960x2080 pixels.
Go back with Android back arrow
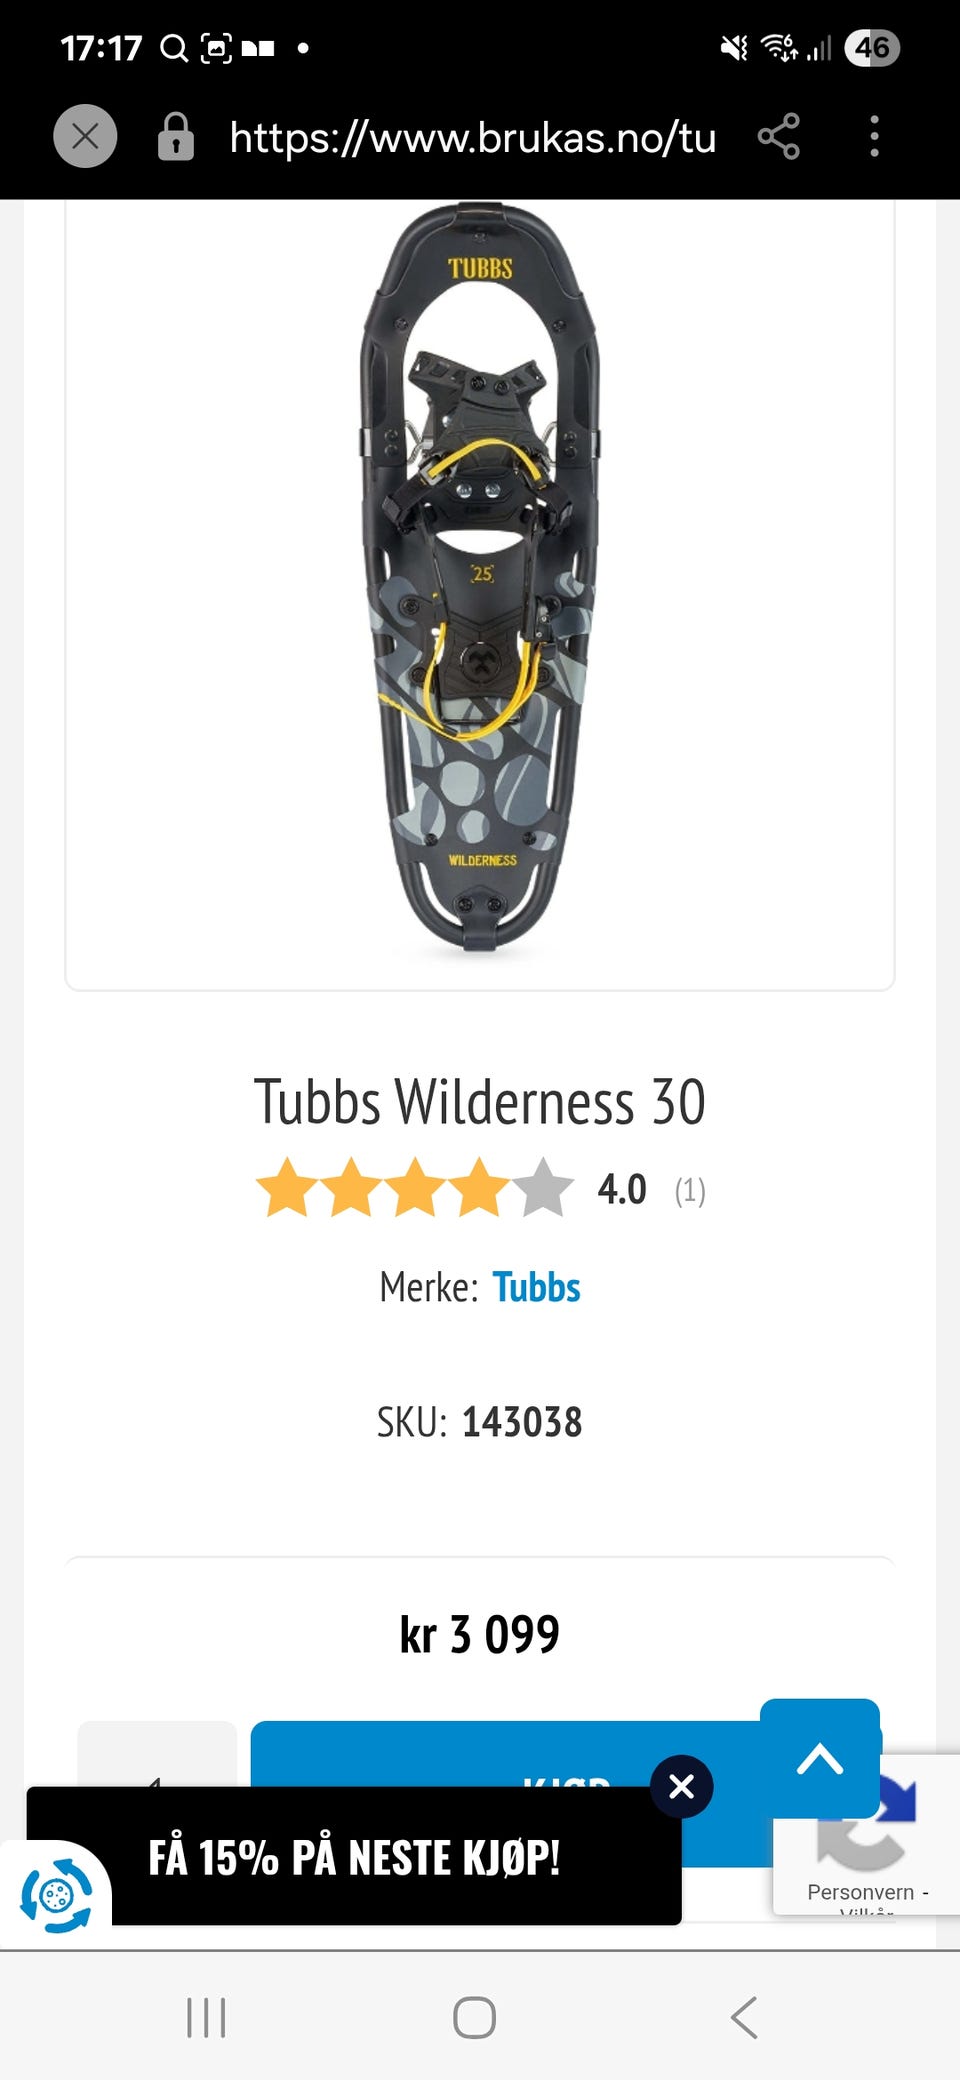(744, 2017)
